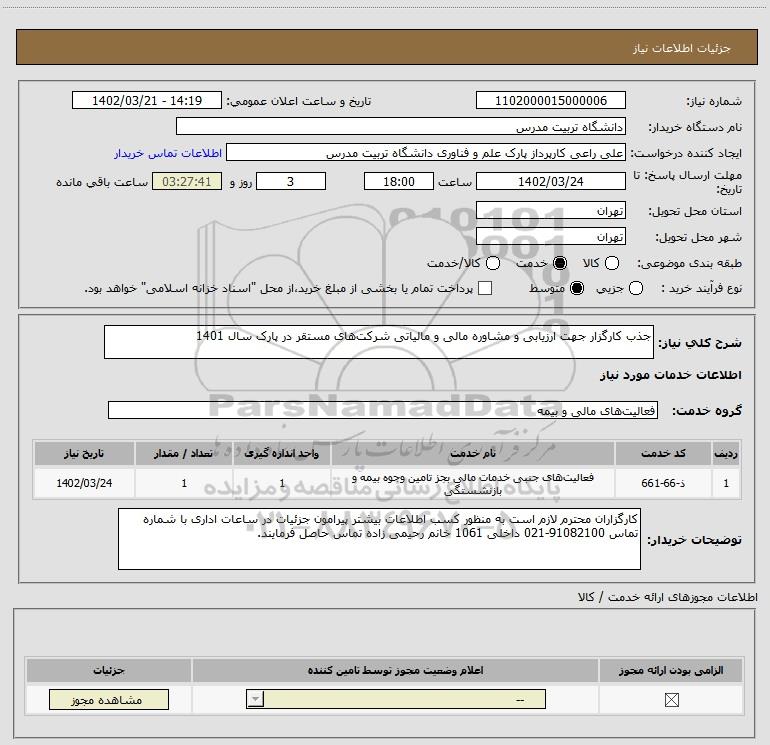This screenshot has height=745, width=770.
Task: Select the جزیی purchase type radio
Action: (636, 288)
